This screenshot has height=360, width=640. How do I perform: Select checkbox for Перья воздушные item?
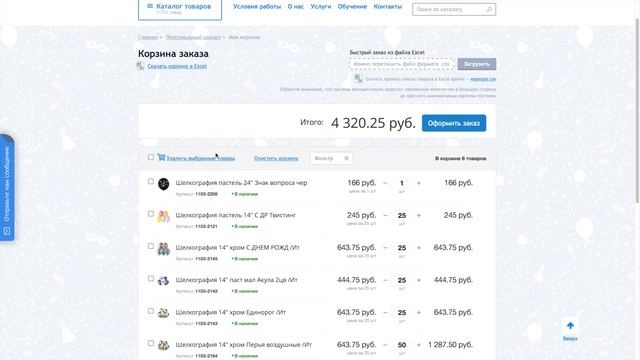151,343
